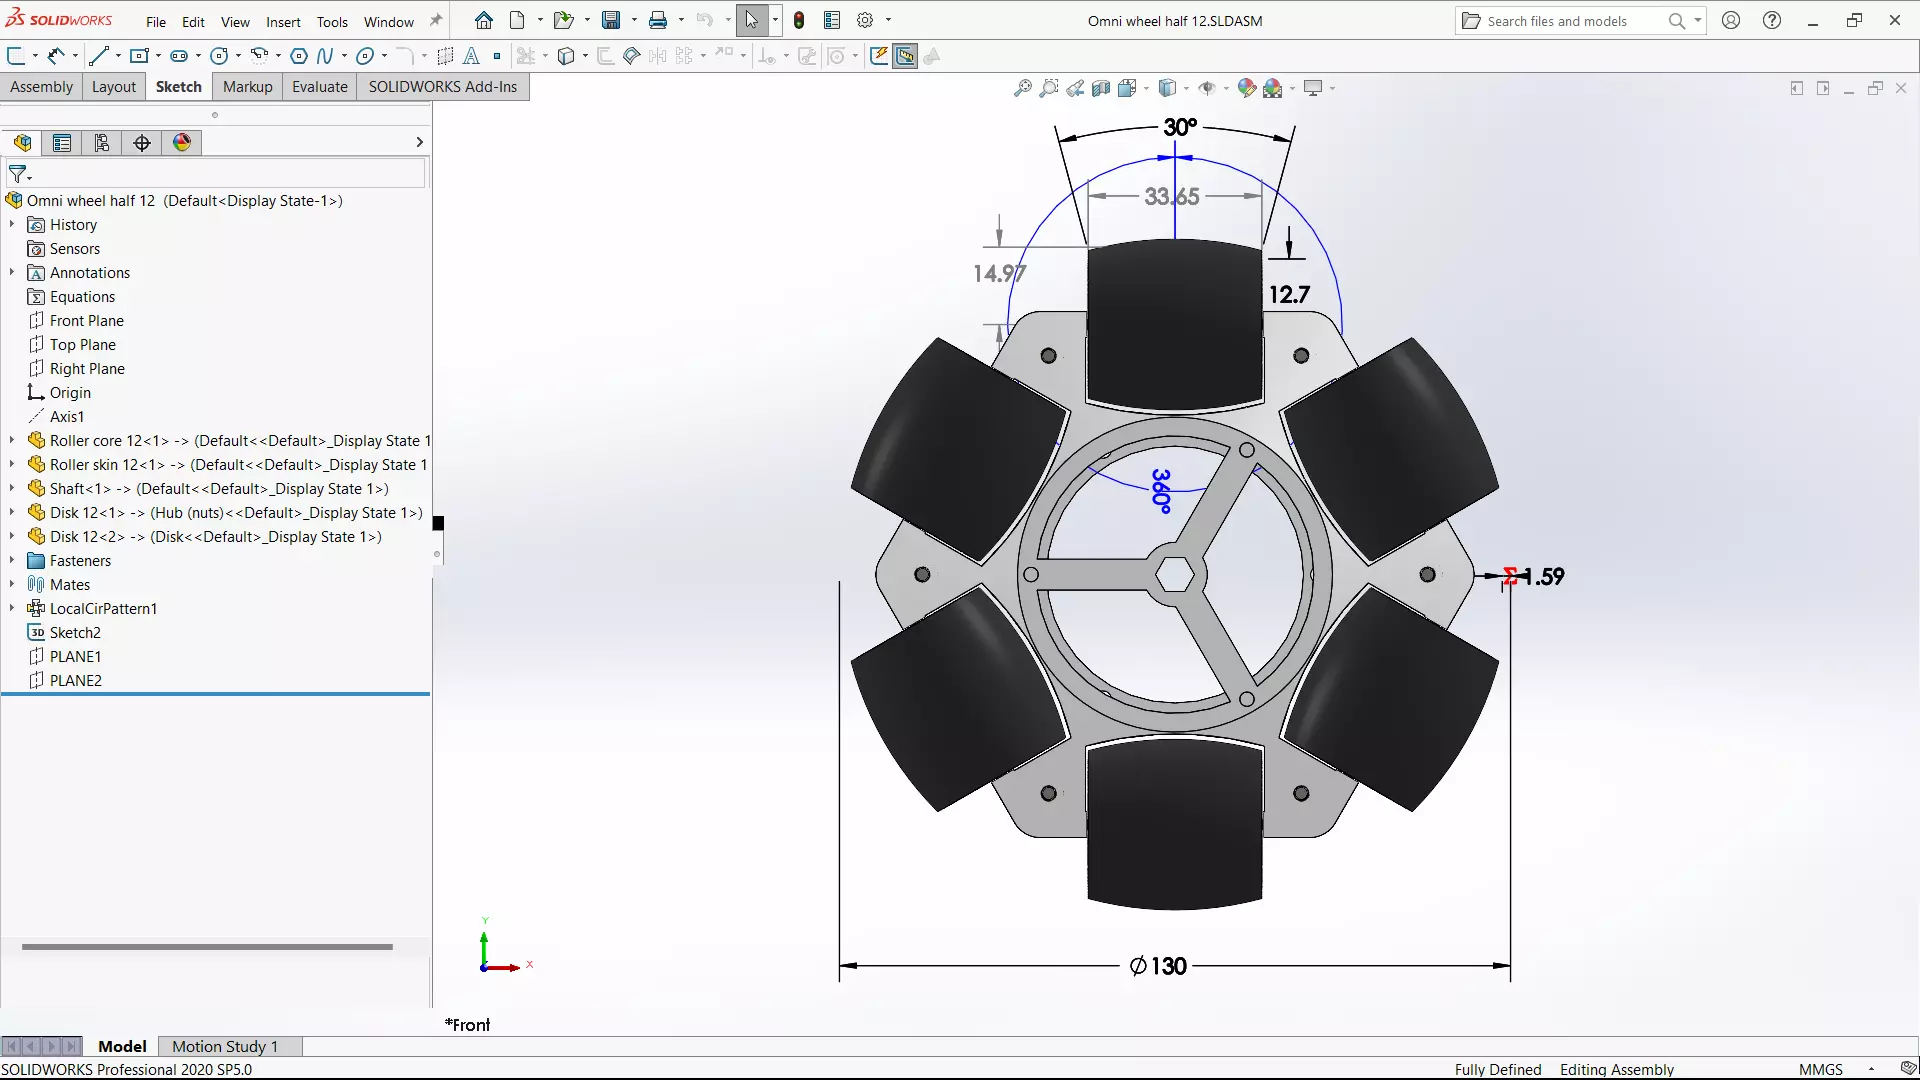Expand Shaft<1> component node
This screenshot has height=1080, width=1920.
(12, 488)
